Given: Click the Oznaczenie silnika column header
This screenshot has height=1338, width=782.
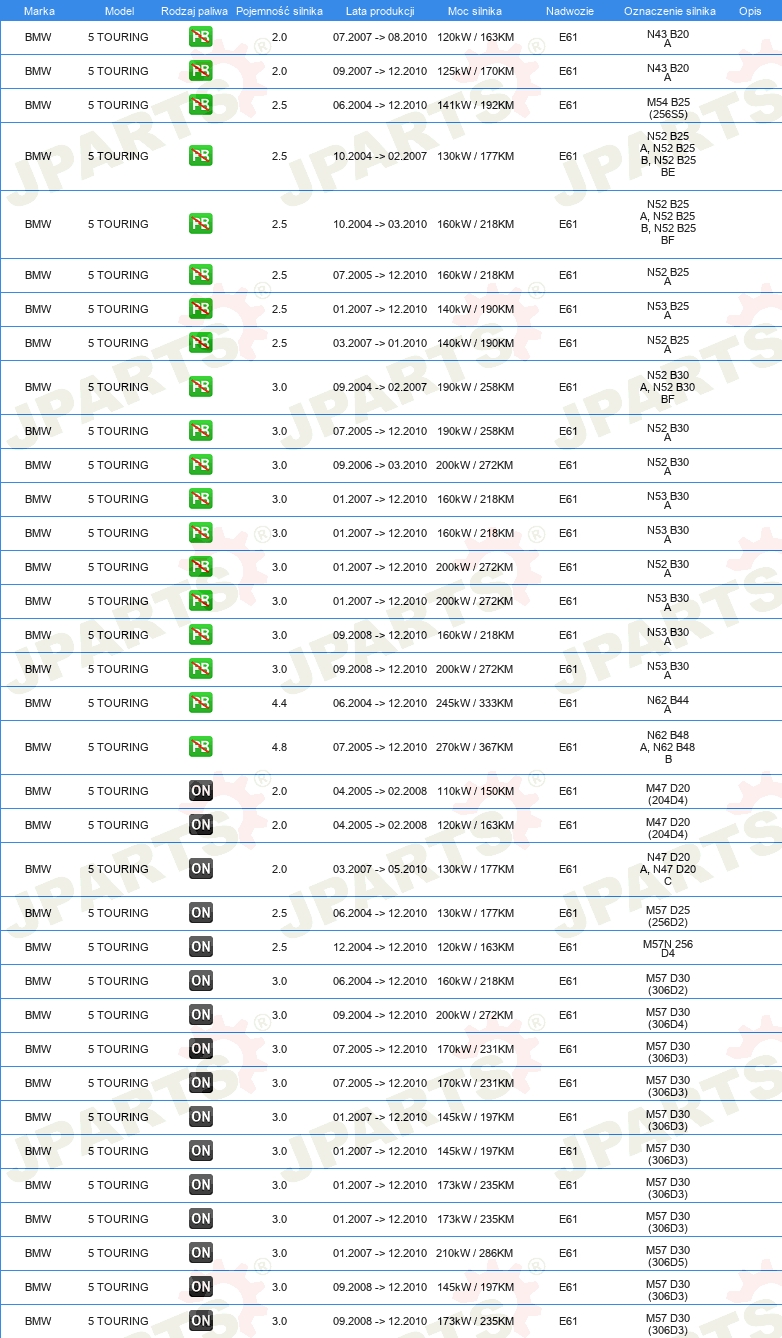Looking at the screenshot, I should tap(669, 10).
